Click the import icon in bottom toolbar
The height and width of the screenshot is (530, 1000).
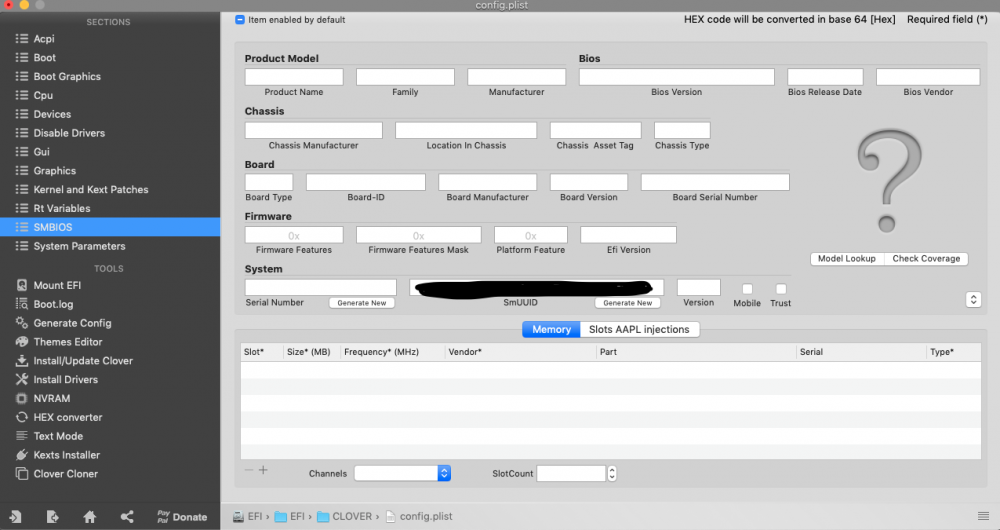[x=15, y=517]
